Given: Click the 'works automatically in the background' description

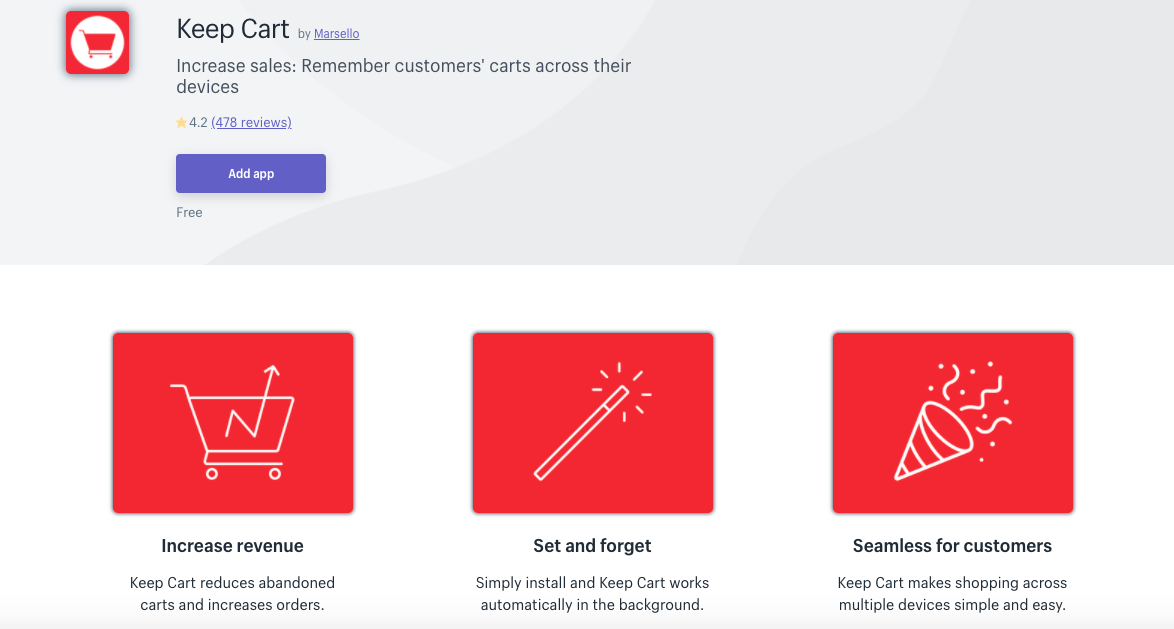Looking at the screenshot, I should tap(592, 594).
